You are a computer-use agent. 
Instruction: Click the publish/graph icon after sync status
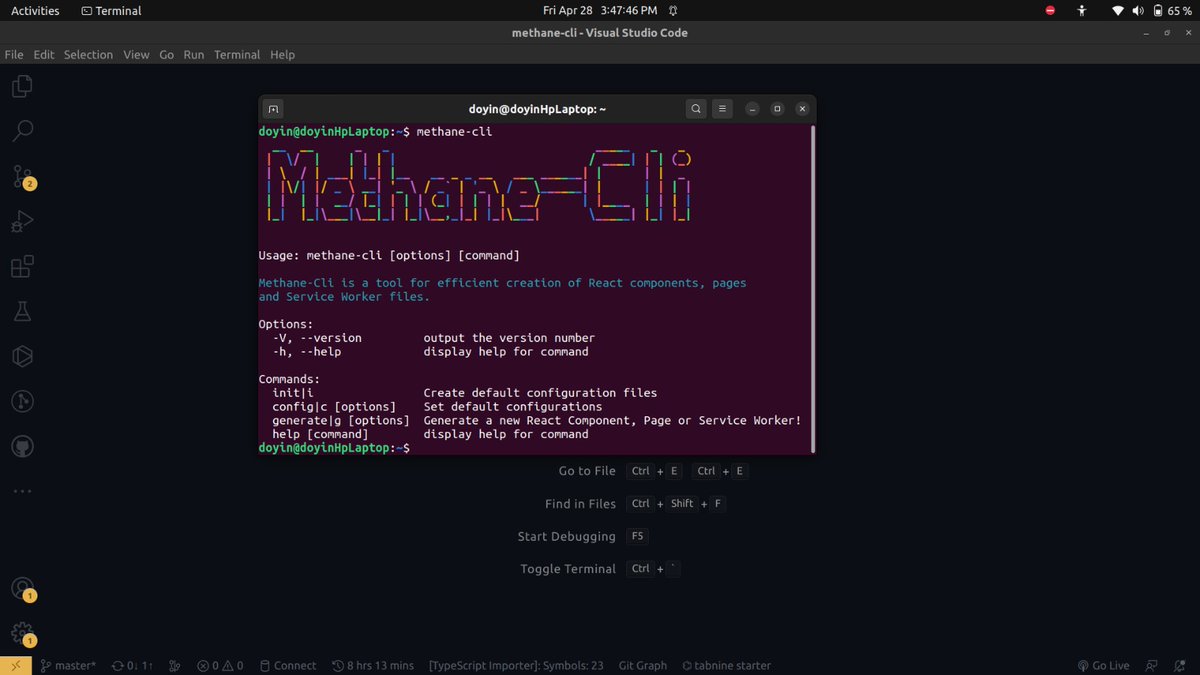coord(175,665)
